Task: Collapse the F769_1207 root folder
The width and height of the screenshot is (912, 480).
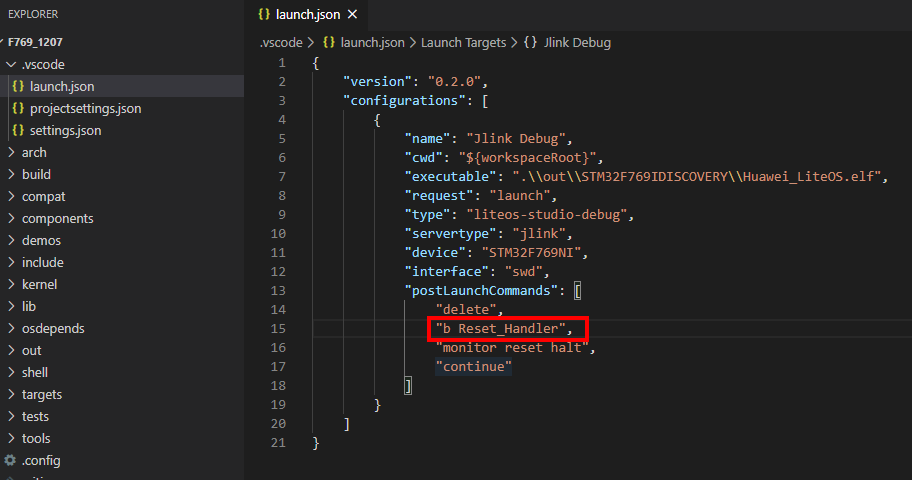Action: [x=35, y=42]
